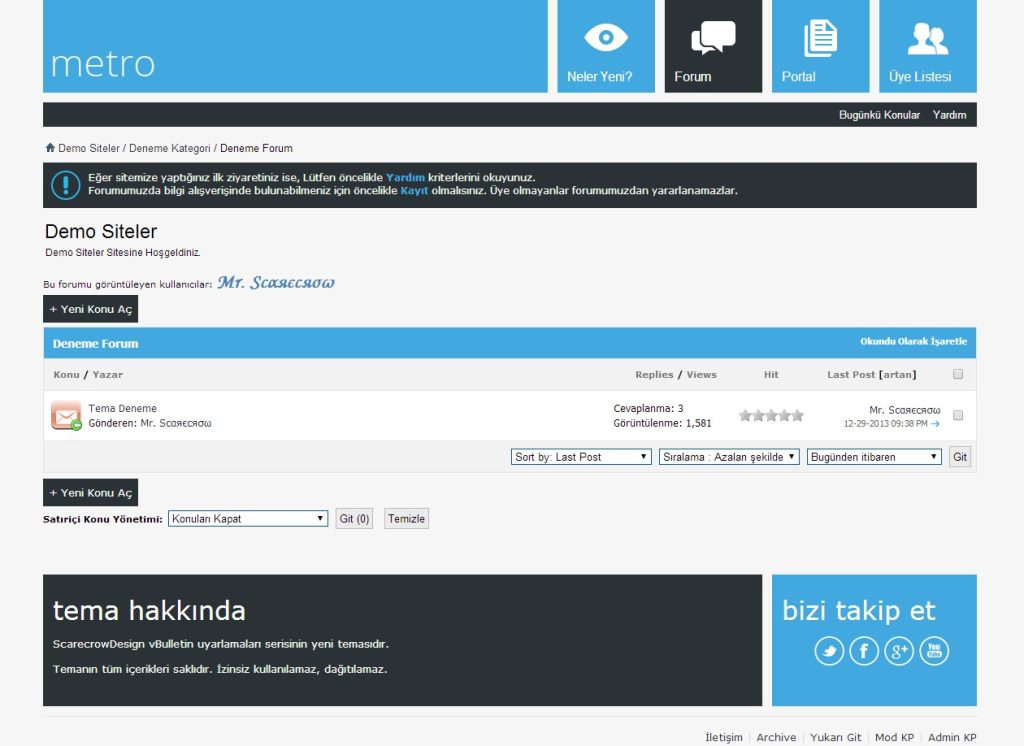Toggle the select-all threads checkbox in header
Screen dimensions: 1024x746
[957, 374]
